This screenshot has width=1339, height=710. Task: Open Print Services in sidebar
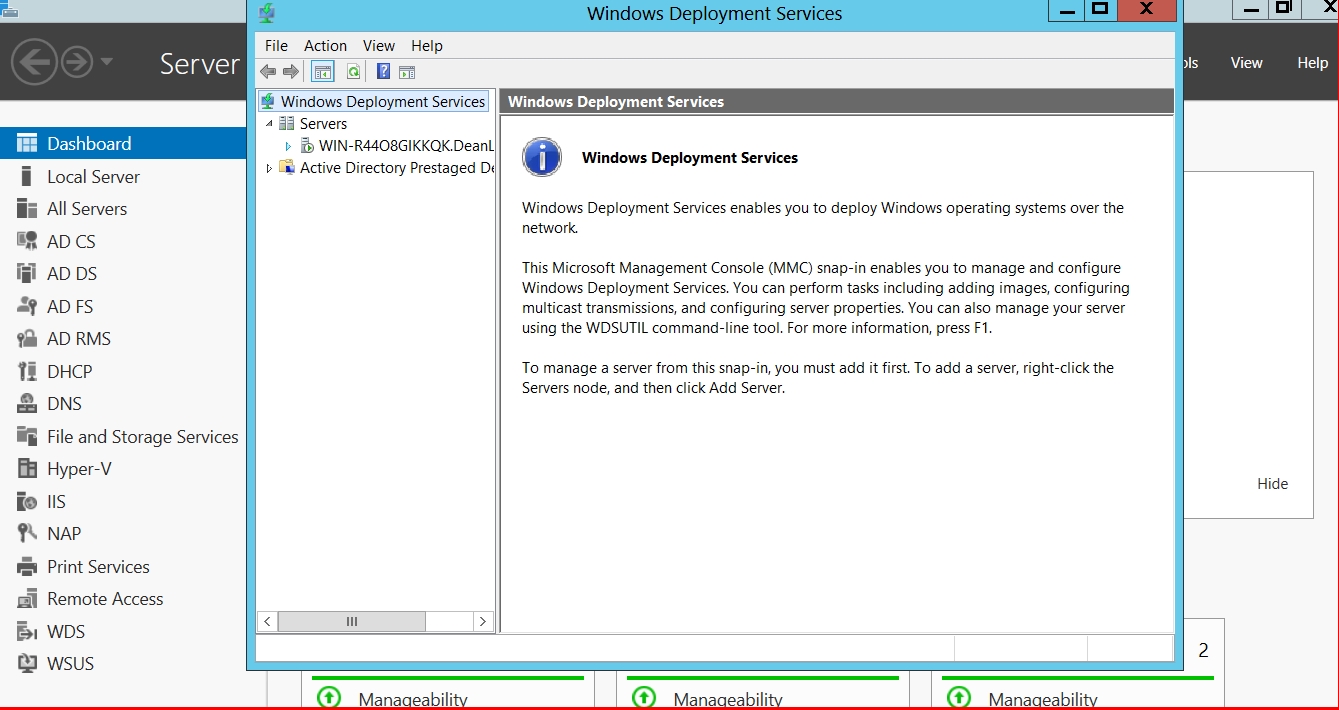pyautogui.click(x=123, y=567)
